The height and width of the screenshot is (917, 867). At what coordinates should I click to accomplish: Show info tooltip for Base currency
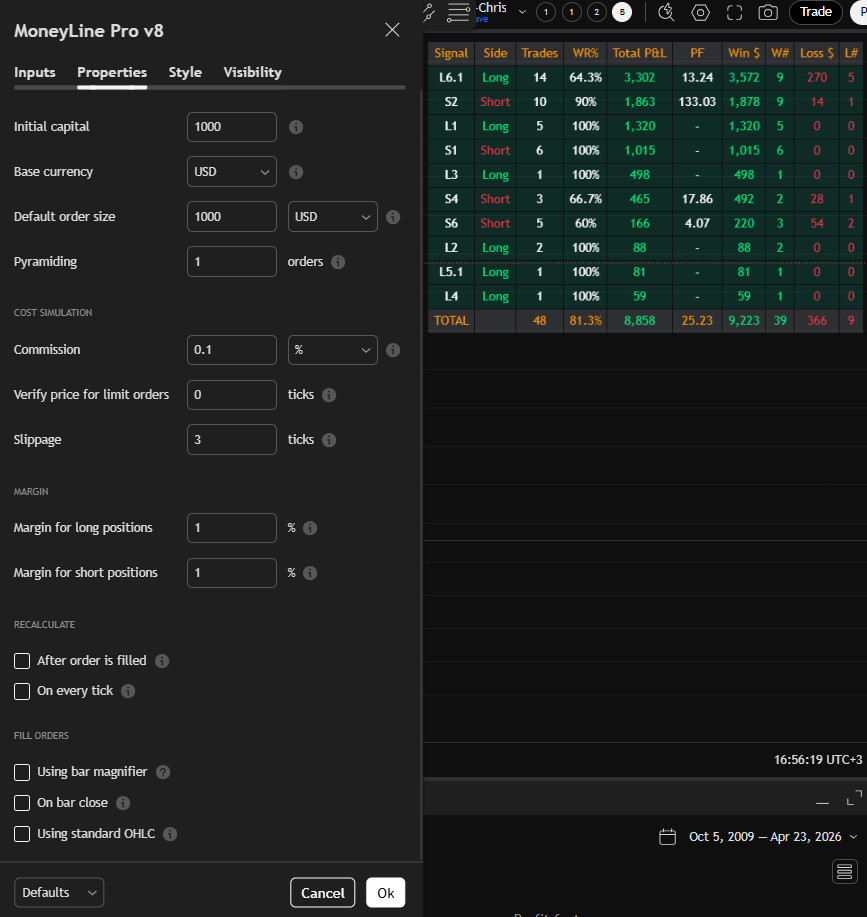coord(296,172)
